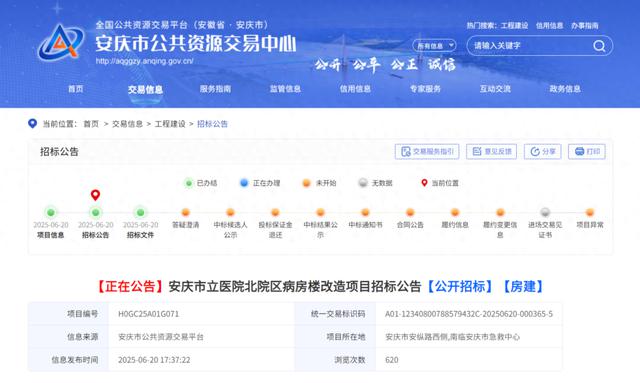Click the Anqing trading center logo
This screenshot has width=640, height=383.
click(x=60, y=42)
